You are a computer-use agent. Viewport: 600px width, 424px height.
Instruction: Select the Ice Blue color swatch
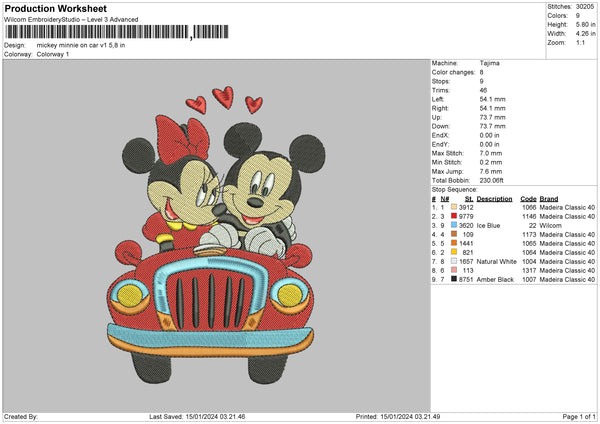pyautogui.click(x=453, y=225)
